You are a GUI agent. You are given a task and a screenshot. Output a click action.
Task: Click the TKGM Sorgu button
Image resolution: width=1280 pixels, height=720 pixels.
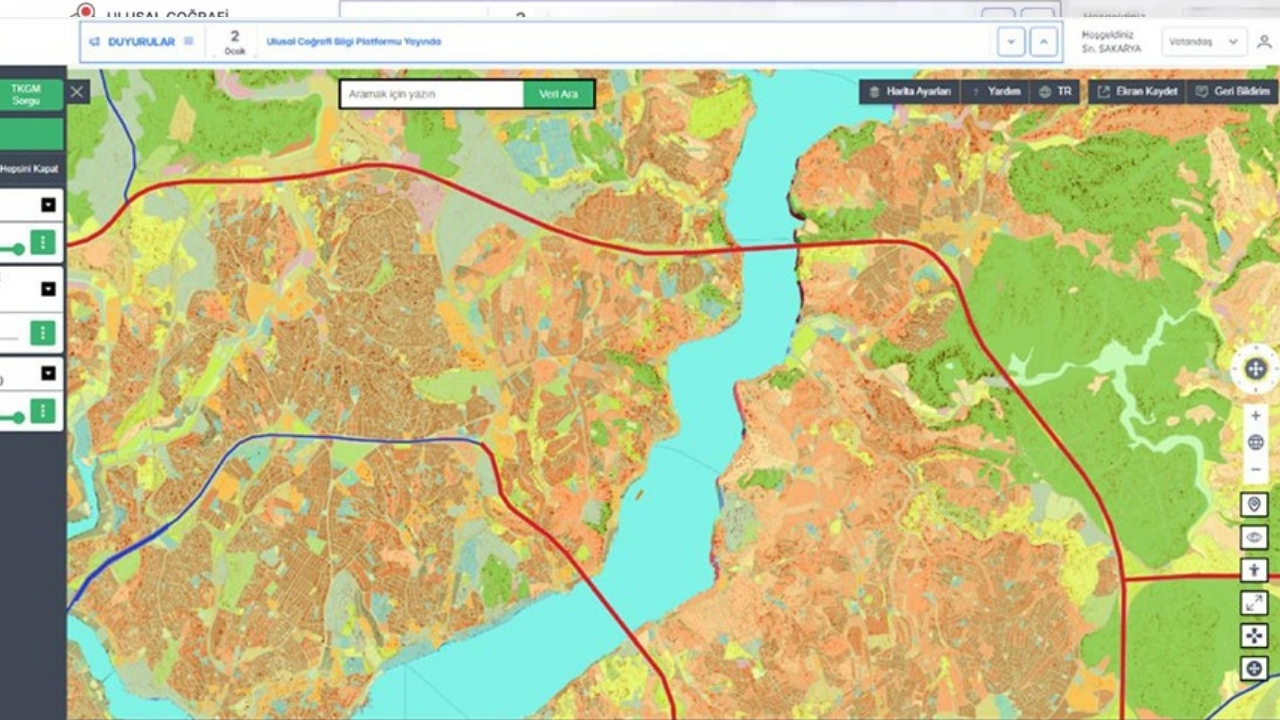[26, 95]
